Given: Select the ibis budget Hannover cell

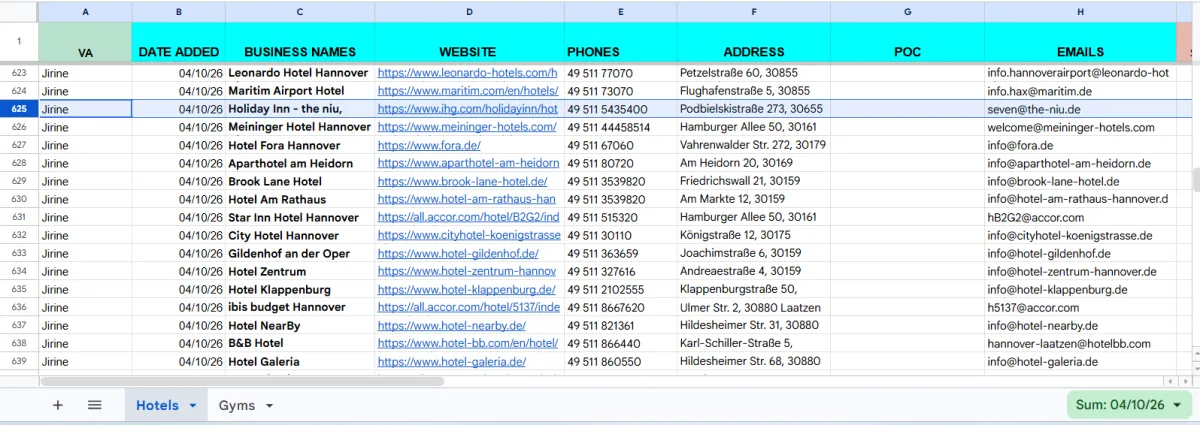Looking at the screenshot, I should [x=300, y=307].
